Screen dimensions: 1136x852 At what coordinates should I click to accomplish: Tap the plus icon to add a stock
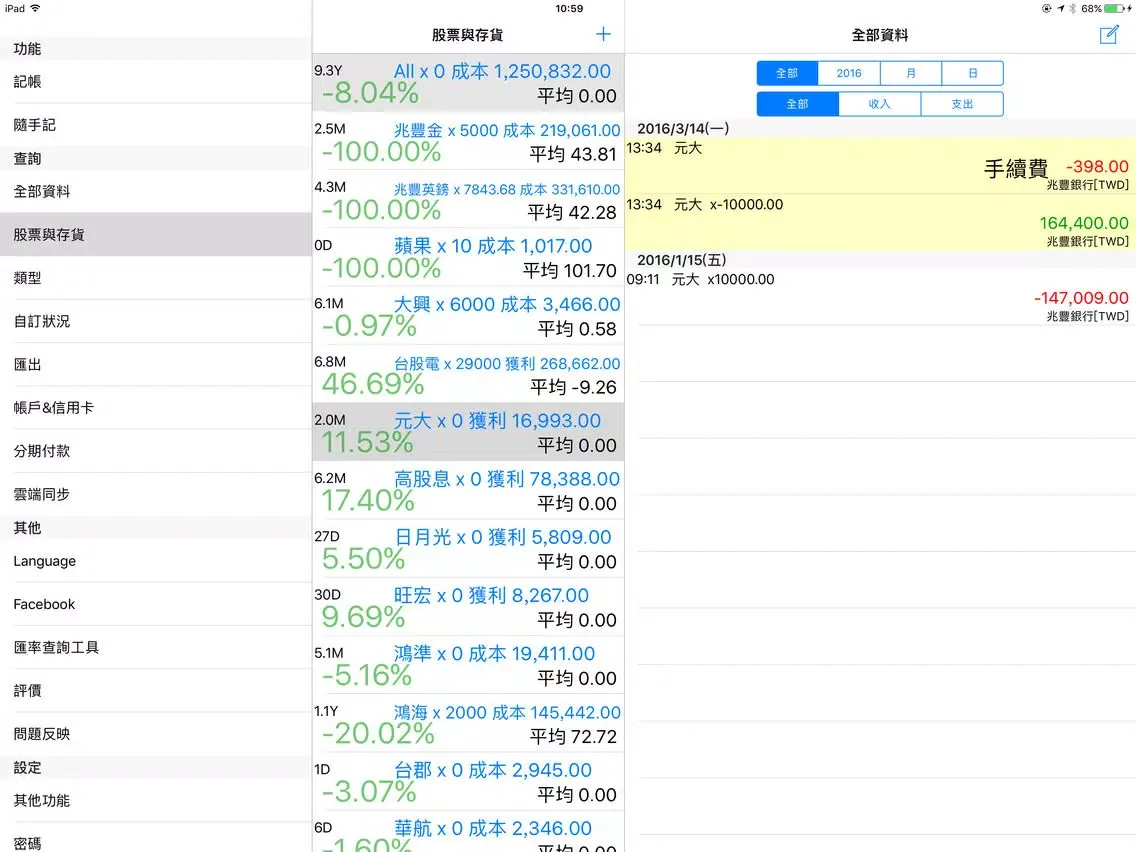click(x=603, y=34)
